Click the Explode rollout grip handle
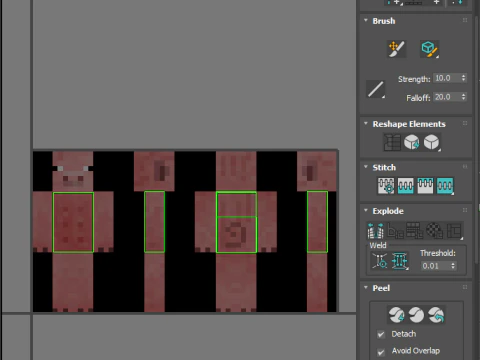 (x=465, y=210)
